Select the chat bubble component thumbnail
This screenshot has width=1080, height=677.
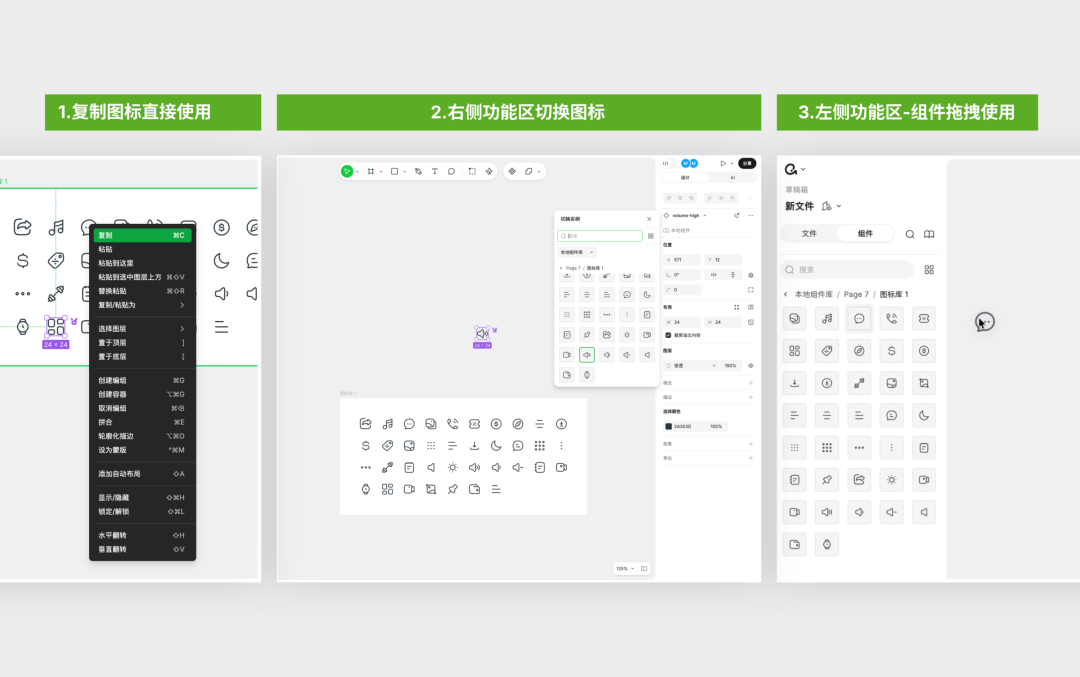coord(859,318)
